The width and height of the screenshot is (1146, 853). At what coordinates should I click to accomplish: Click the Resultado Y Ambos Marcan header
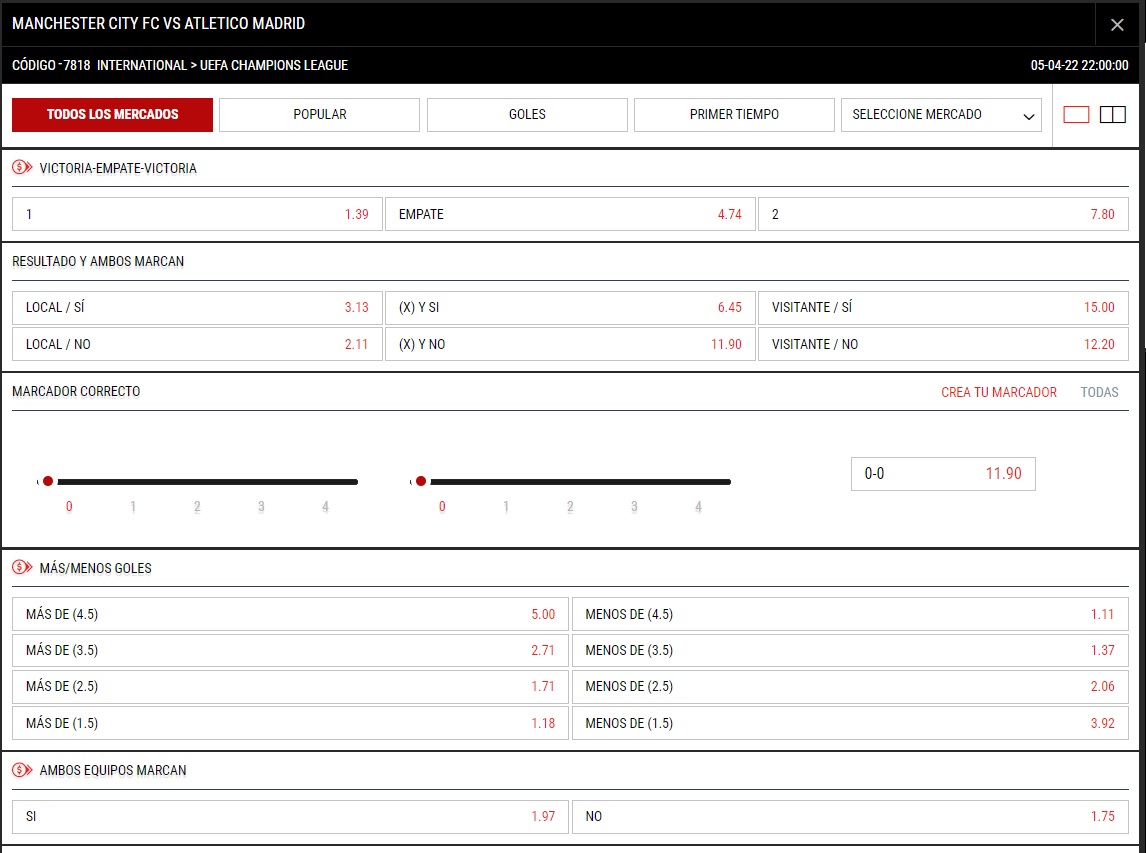click(98, 262)
